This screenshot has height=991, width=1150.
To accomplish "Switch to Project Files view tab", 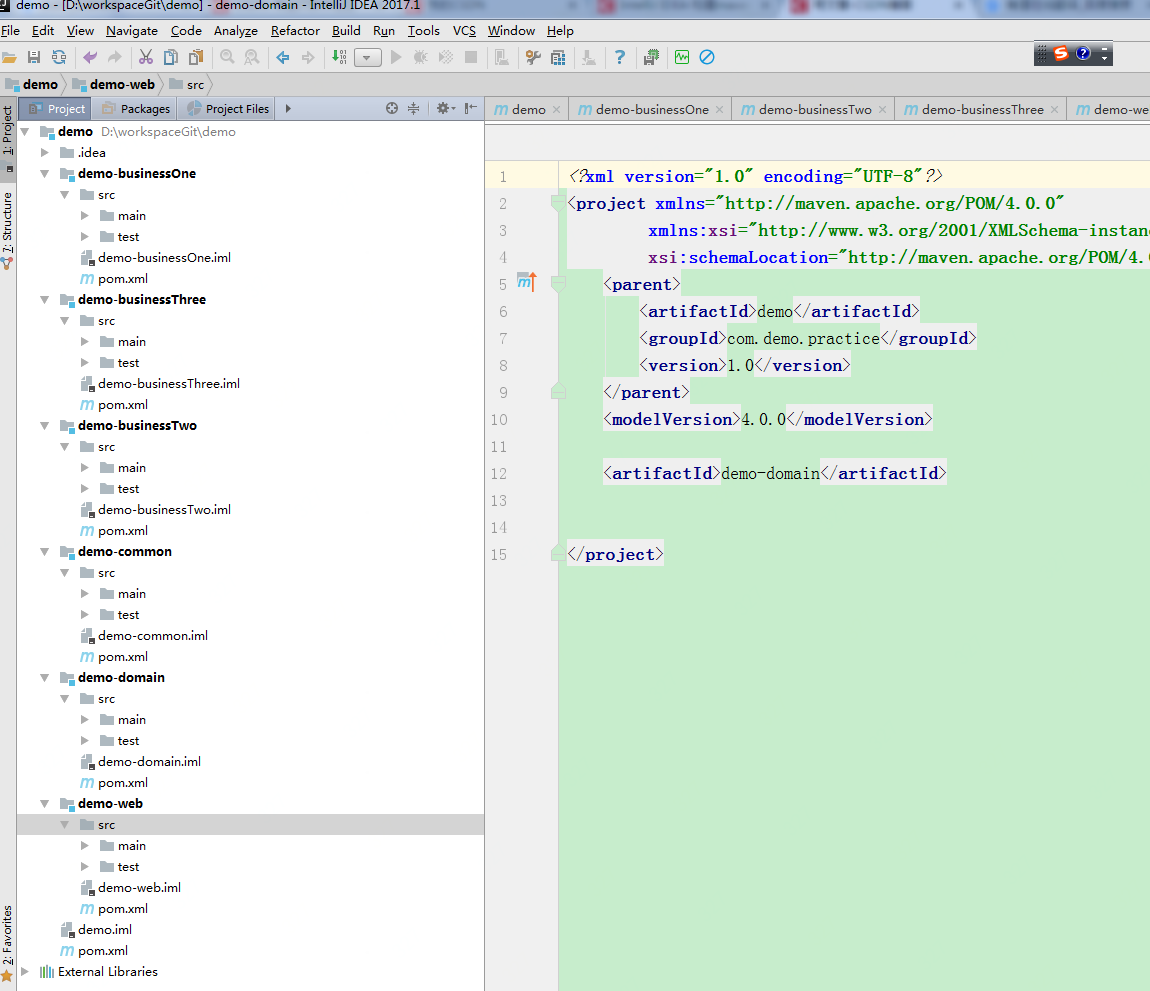I will click(228, 109).
